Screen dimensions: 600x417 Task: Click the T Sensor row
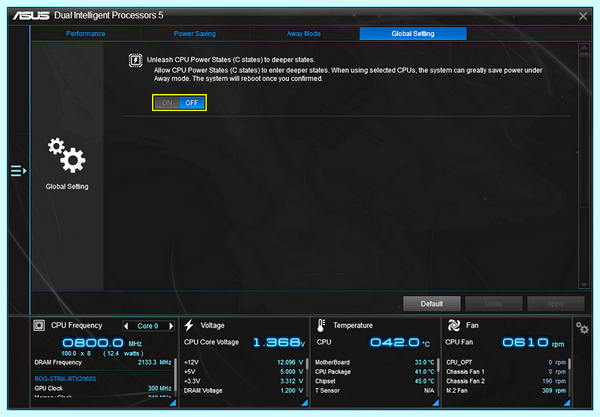point(375,391)
